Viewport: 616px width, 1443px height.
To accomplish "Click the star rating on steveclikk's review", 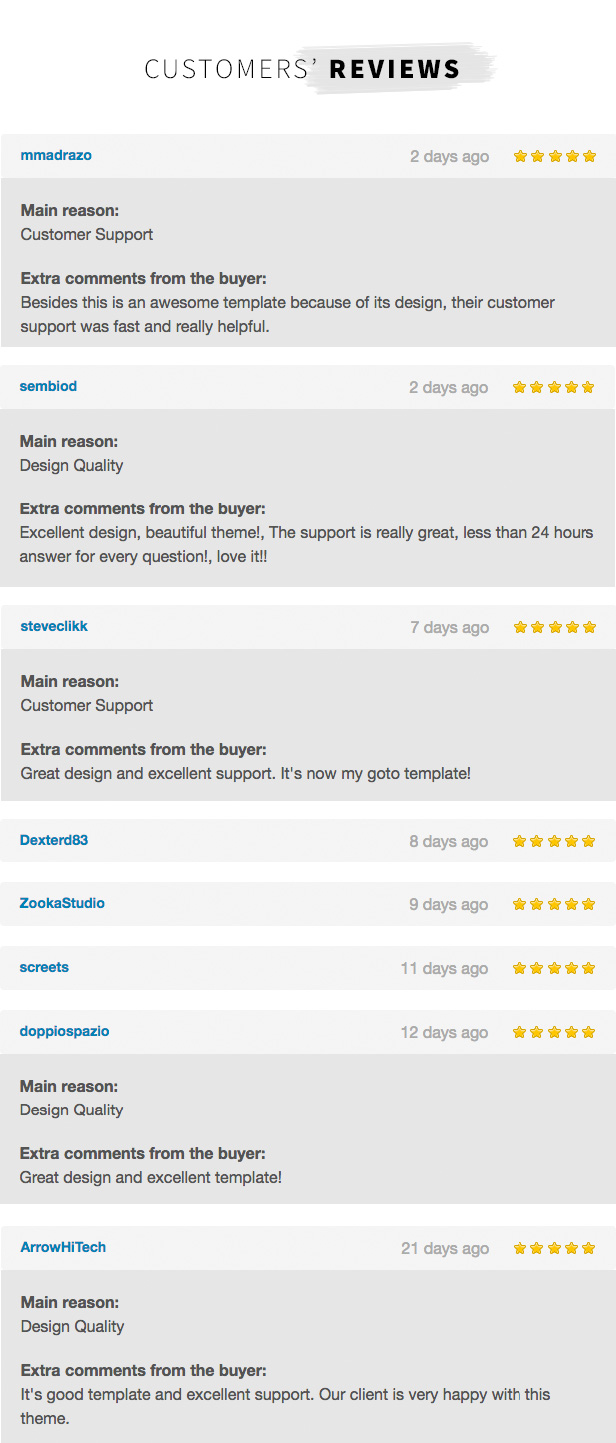I will point(554,627).
